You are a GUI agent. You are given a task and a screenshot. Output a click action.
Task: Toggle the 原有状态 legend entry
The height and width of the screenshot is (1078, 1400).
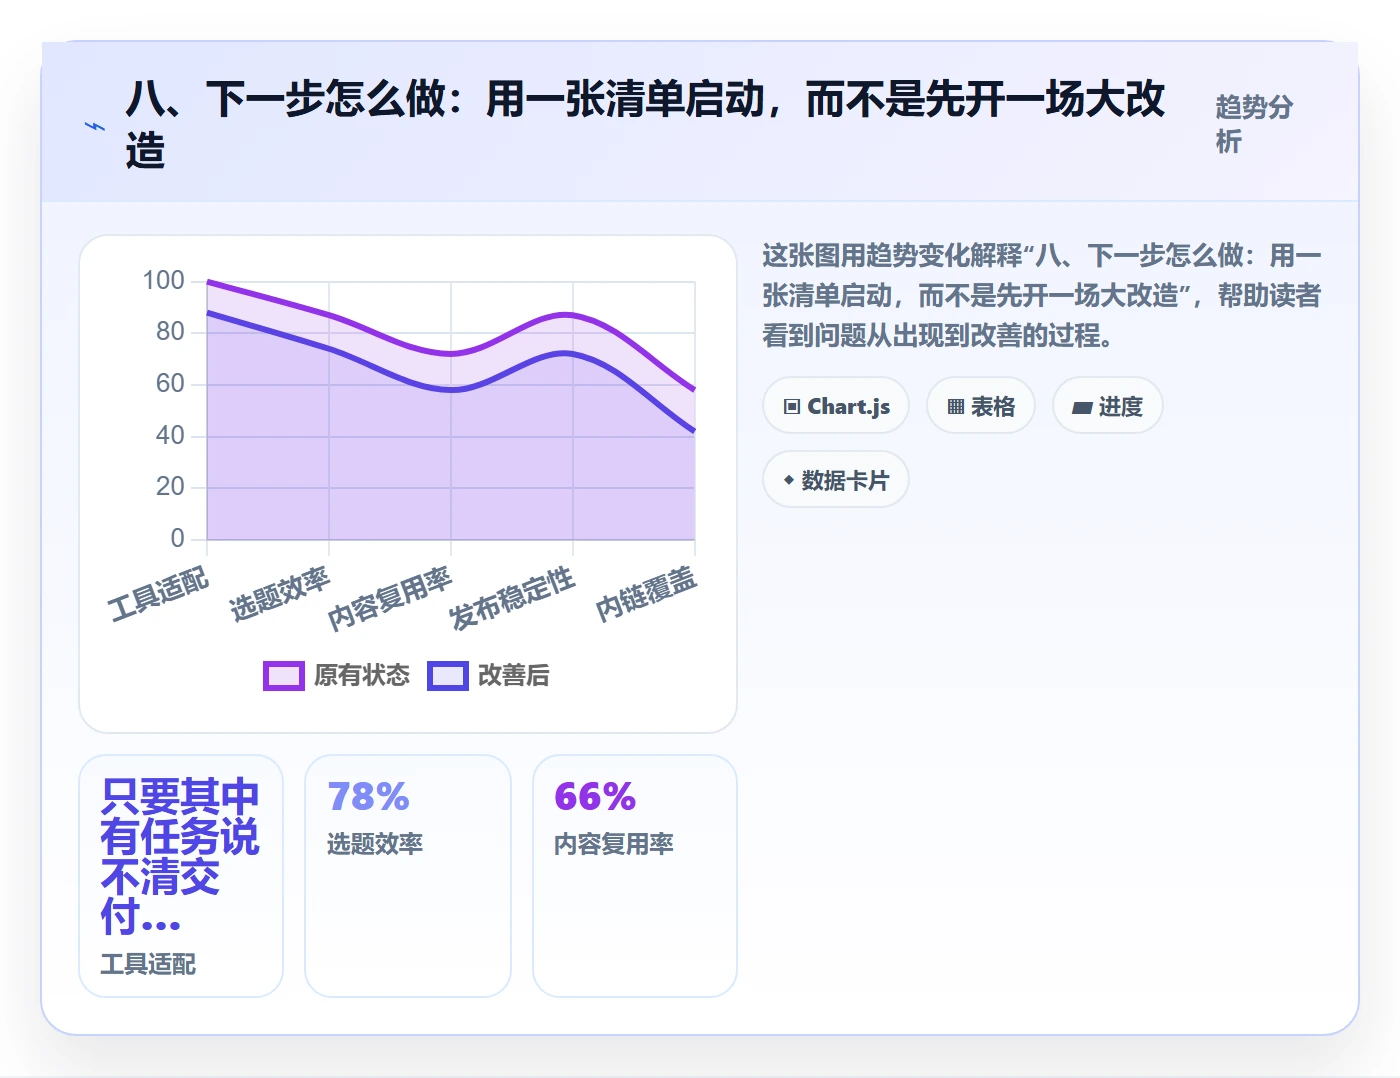(337, 676)
